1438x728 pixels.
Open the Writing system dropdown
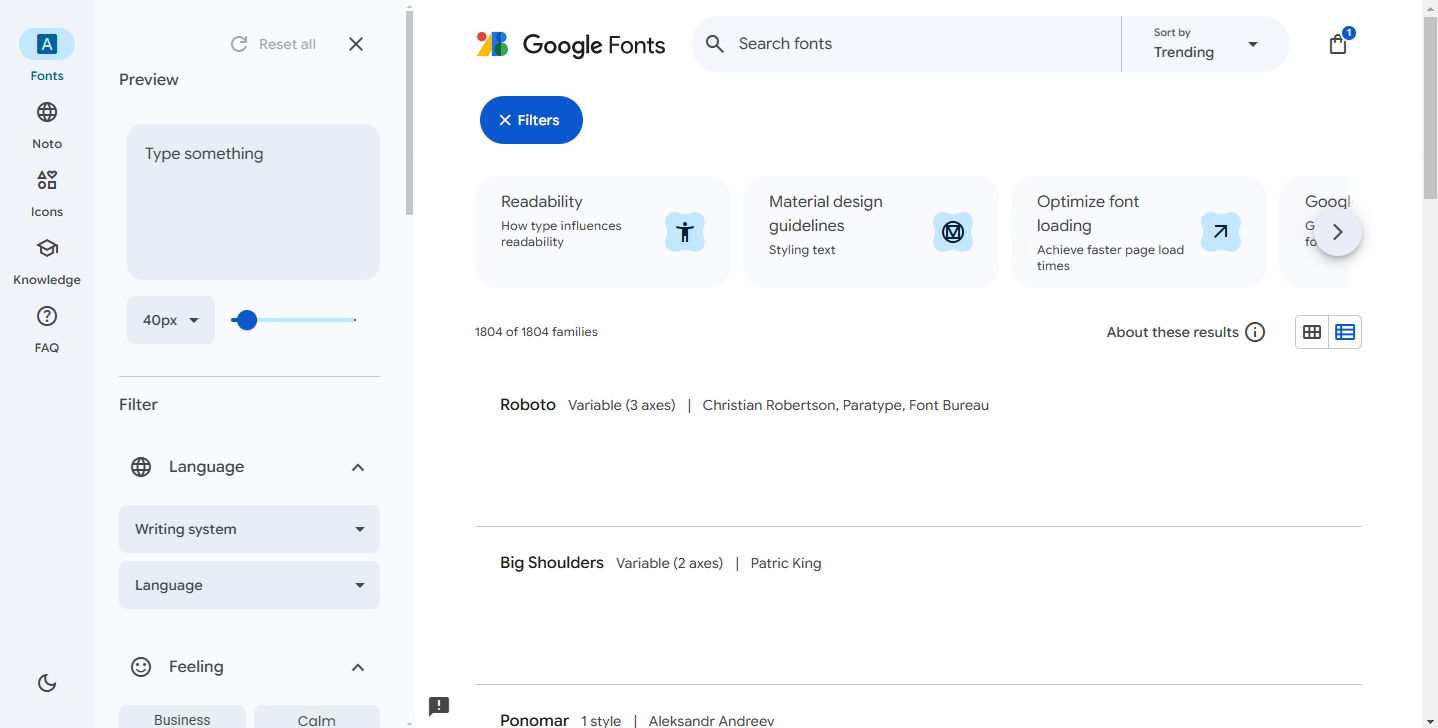[x=249, y=529]
